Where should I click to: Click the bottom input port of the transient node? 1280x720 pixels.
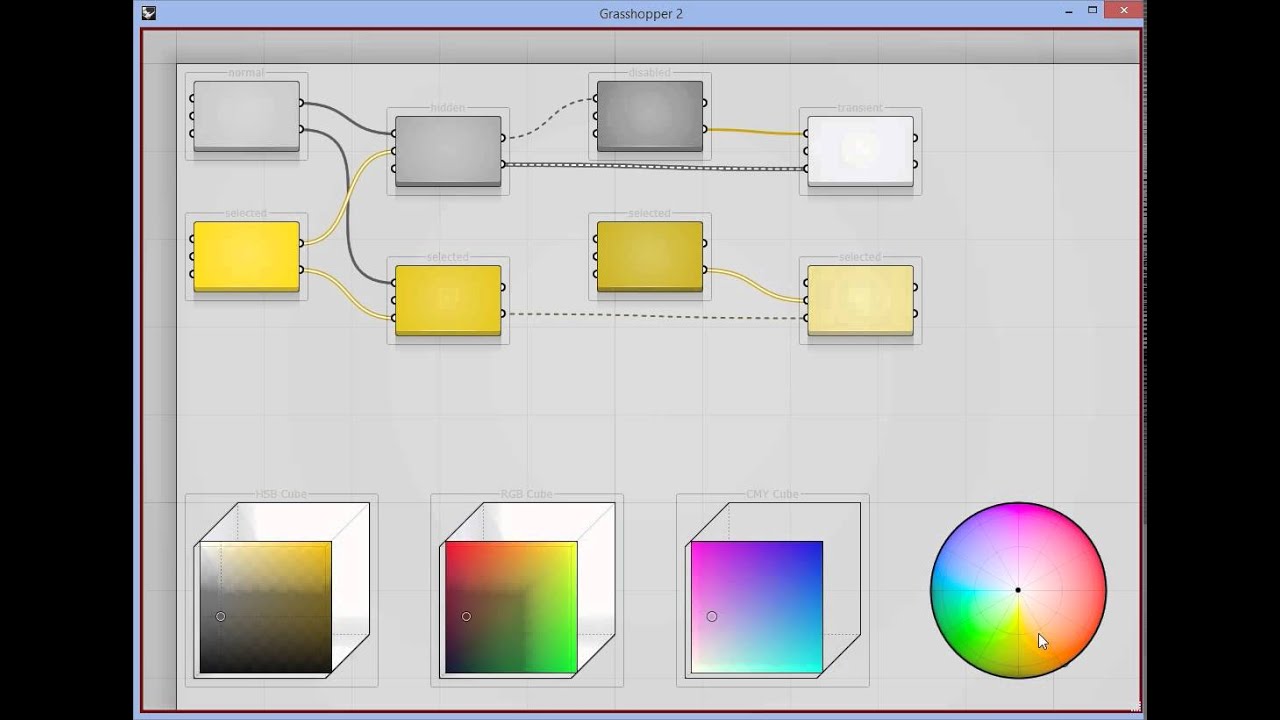807,169
